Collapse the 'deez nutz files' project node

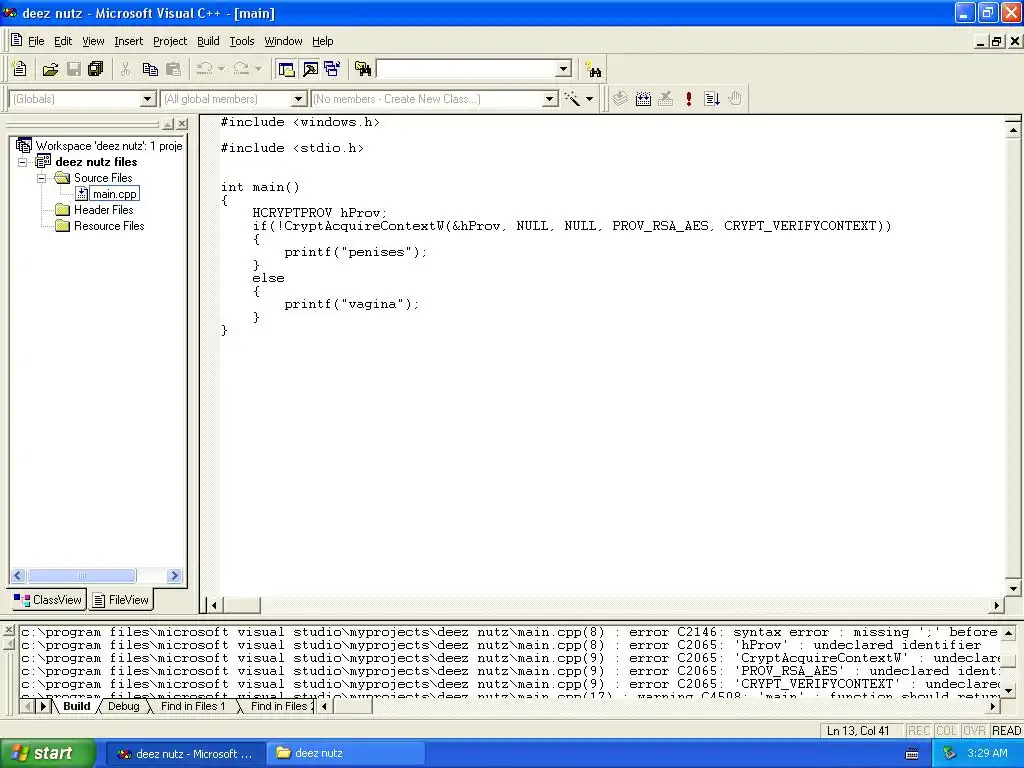22,162
